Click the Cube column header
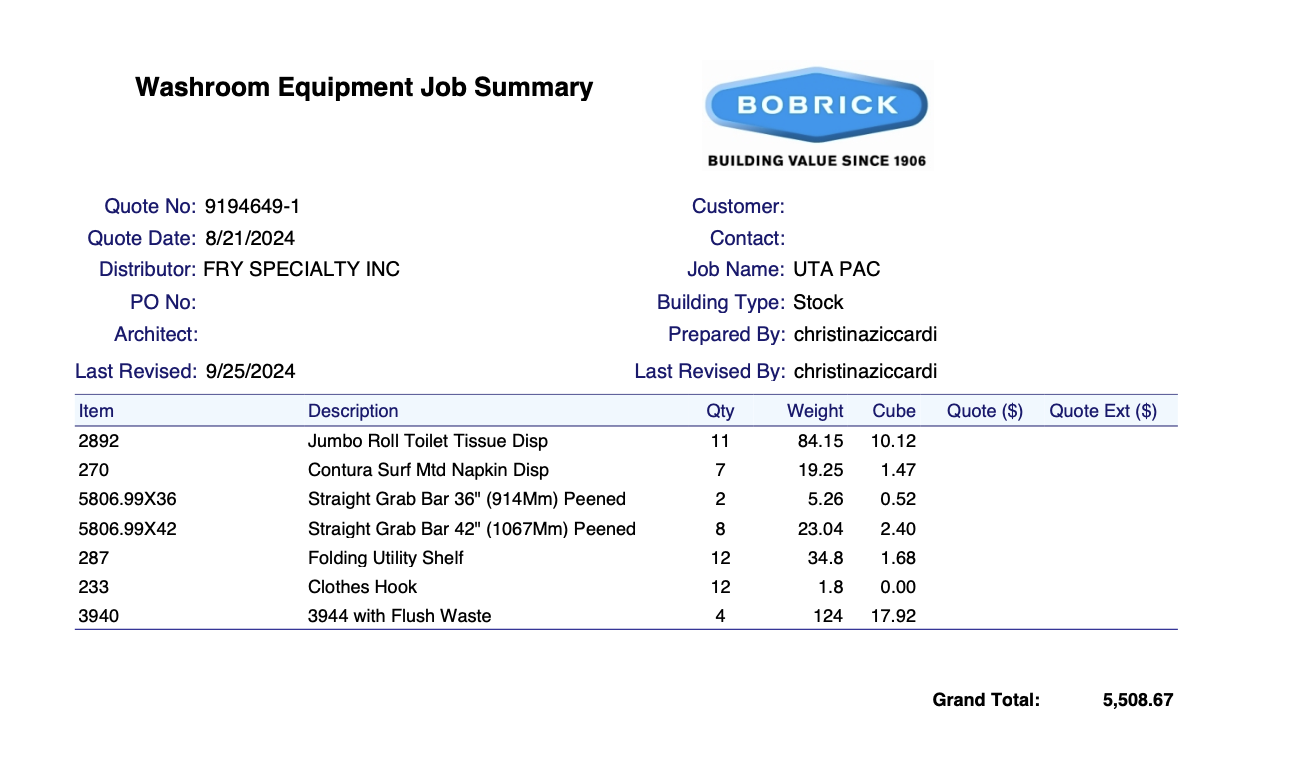This screenshot has width=1298, height=774. (x=893, y=411)
